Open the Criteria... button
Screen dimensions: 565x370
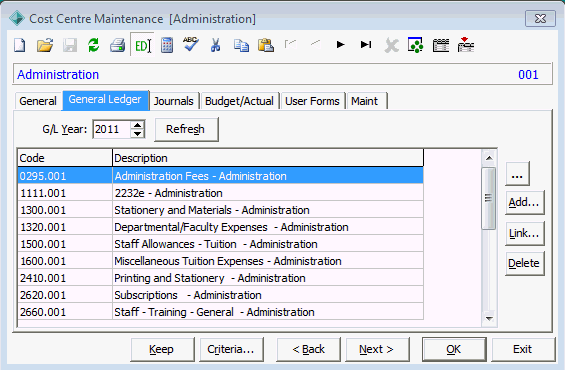231,349
